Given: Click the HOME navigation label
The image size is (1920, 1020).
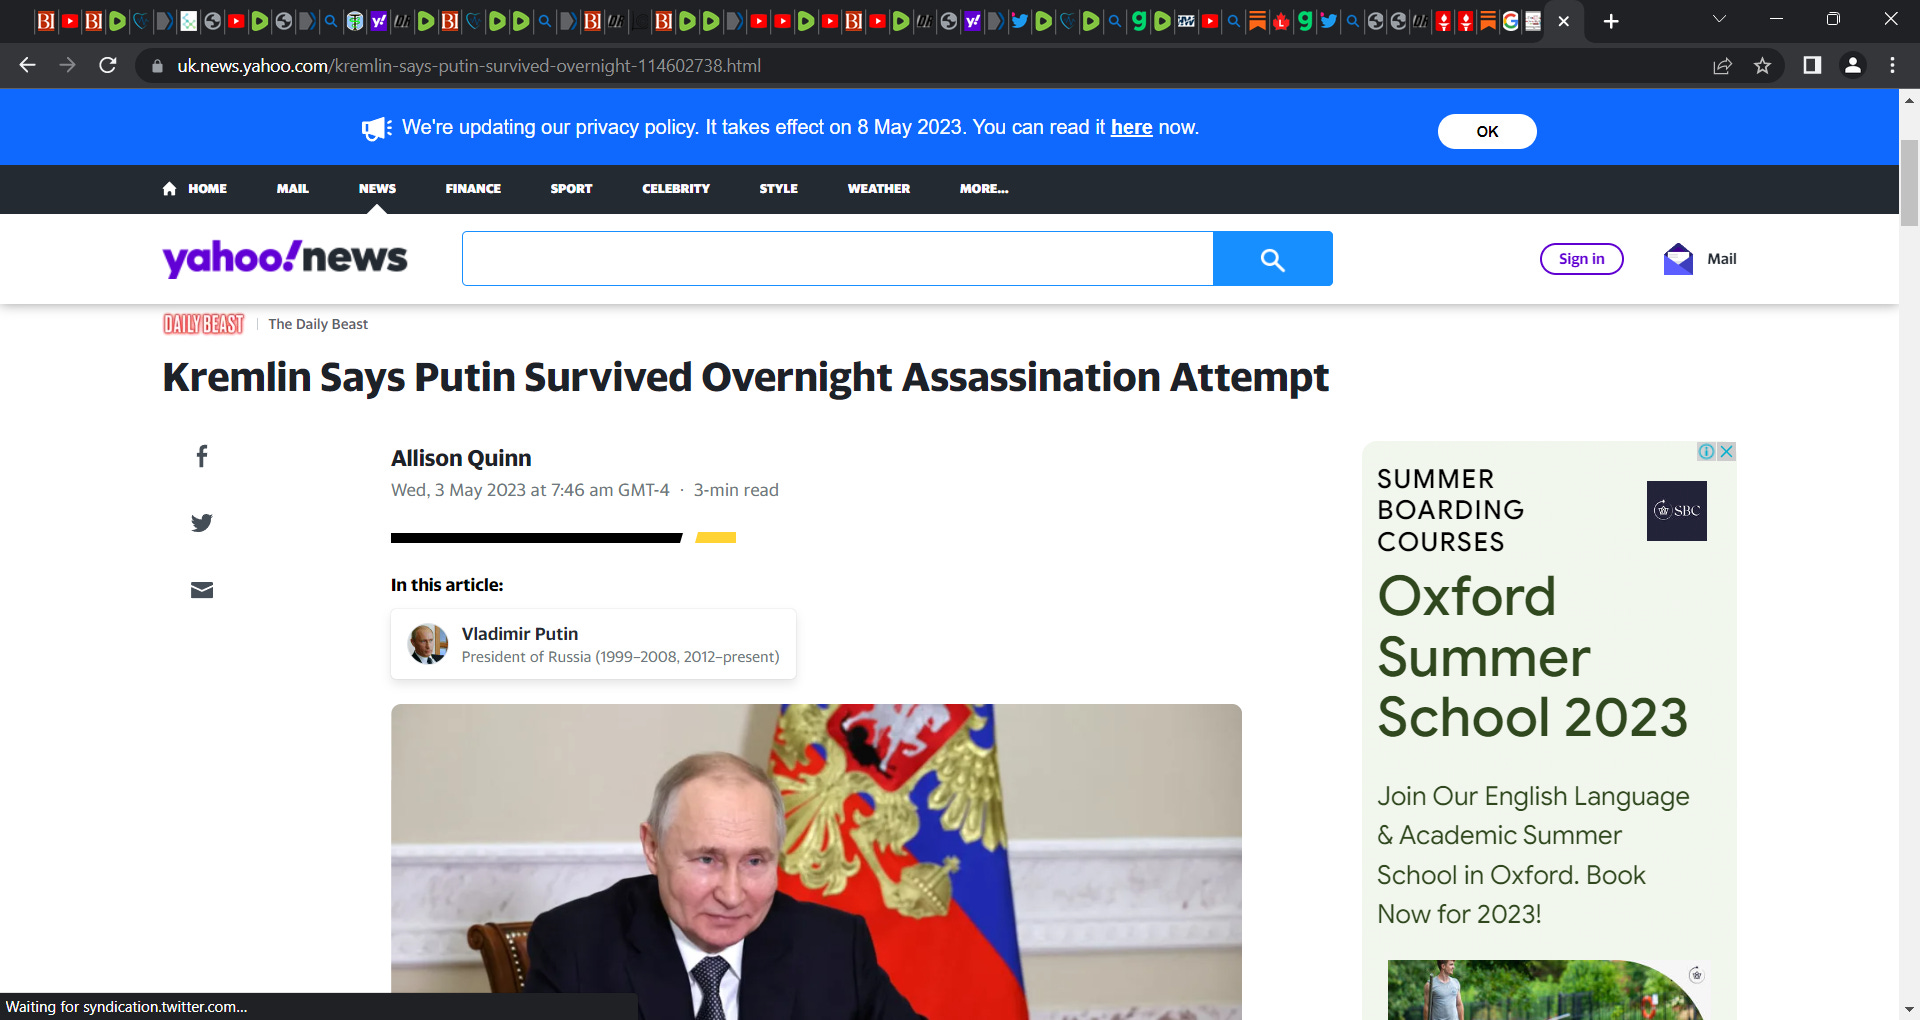Looking at the screenshot, I should [207, 189].
